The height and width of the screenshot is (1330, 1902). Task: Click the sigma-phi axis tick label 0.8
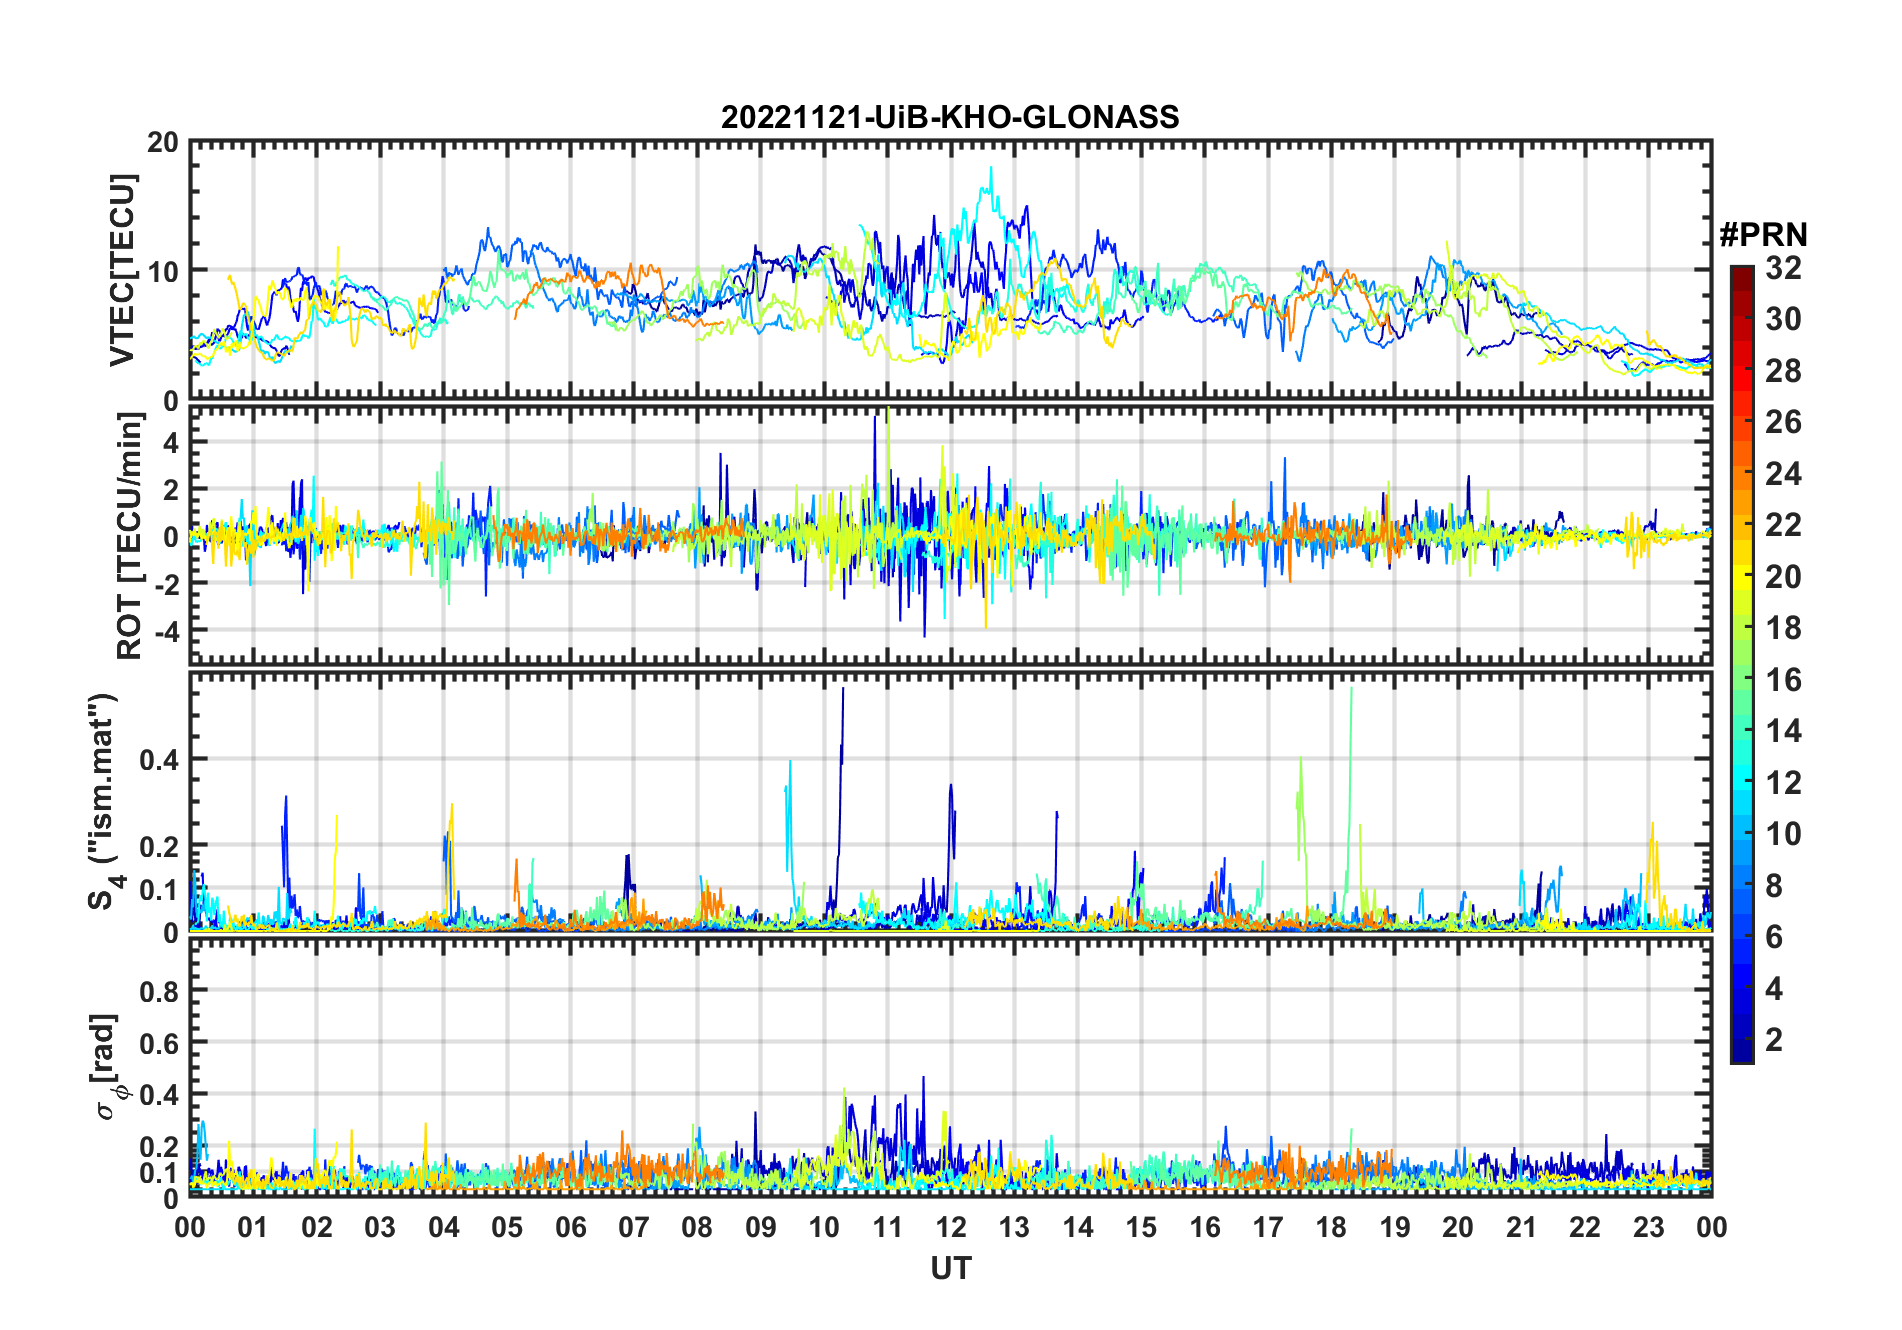pyautogui.click(x=158, y=991)
